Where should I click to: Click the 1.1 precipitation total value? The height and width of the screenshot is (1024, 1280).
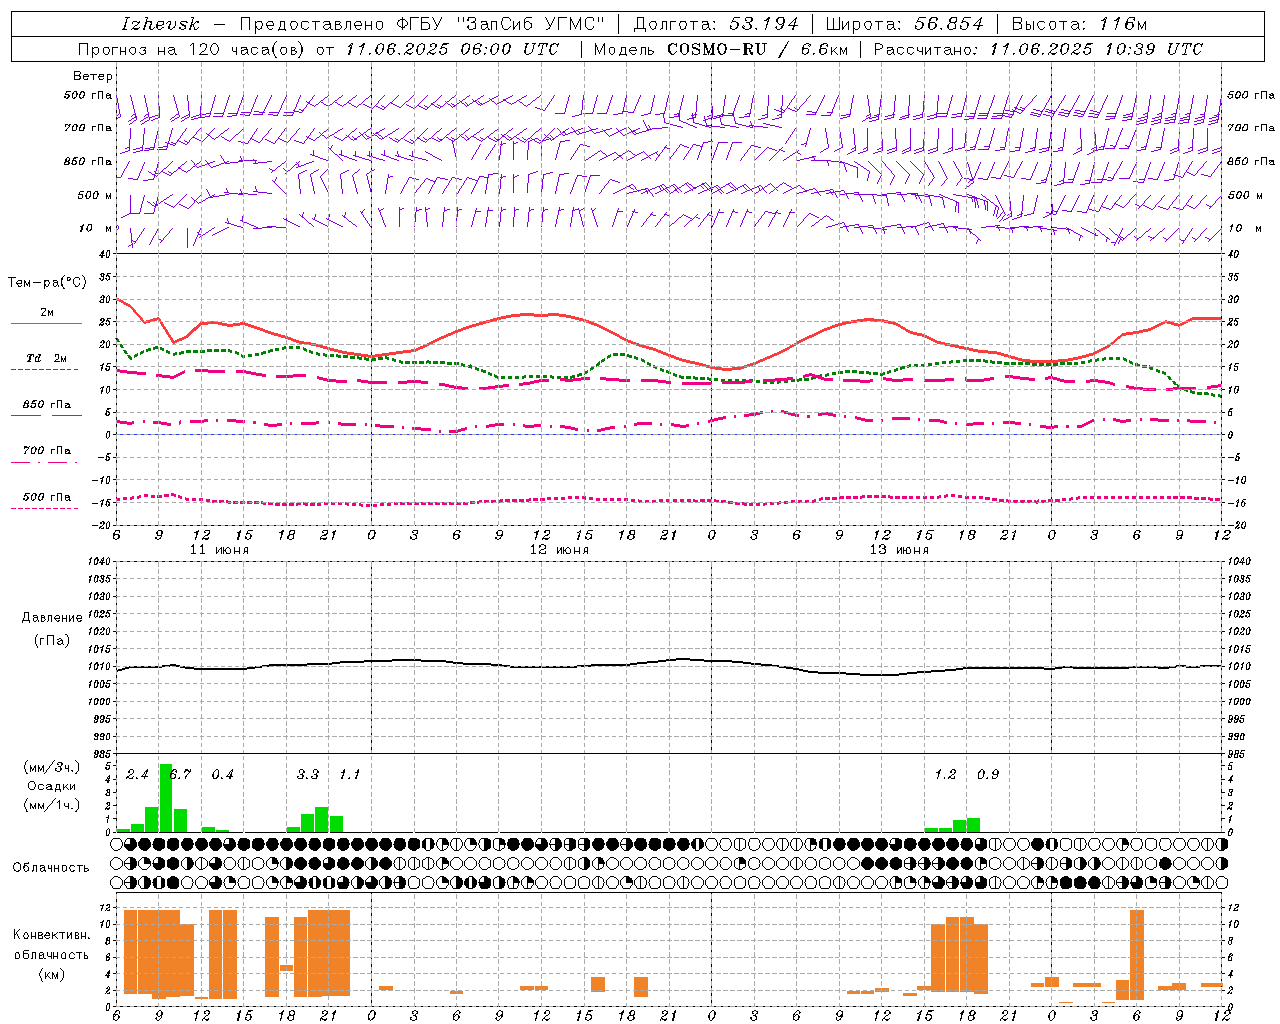coord(349,775)
